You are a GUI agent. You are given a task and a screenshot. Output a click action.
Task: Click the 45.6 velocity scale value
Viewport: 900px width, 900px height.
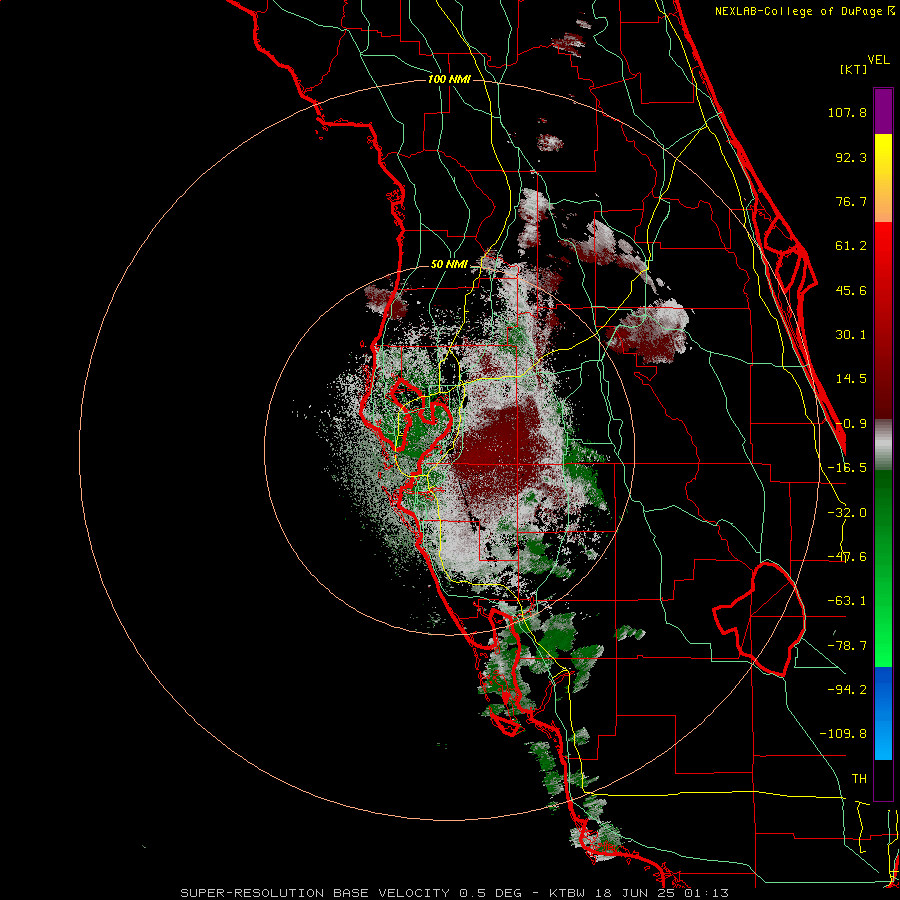[x=851, y=290]
